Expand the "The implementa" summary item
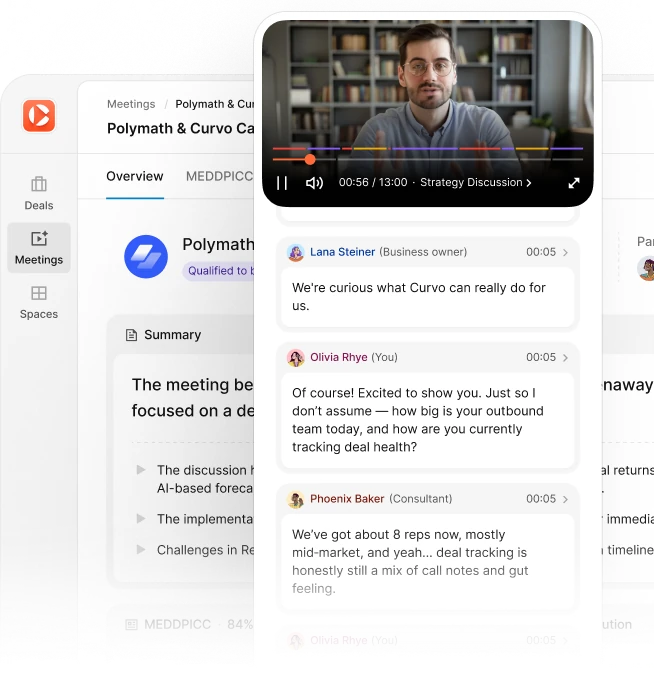The width and height of the screenshot is (654, 674). coord(141,518)
